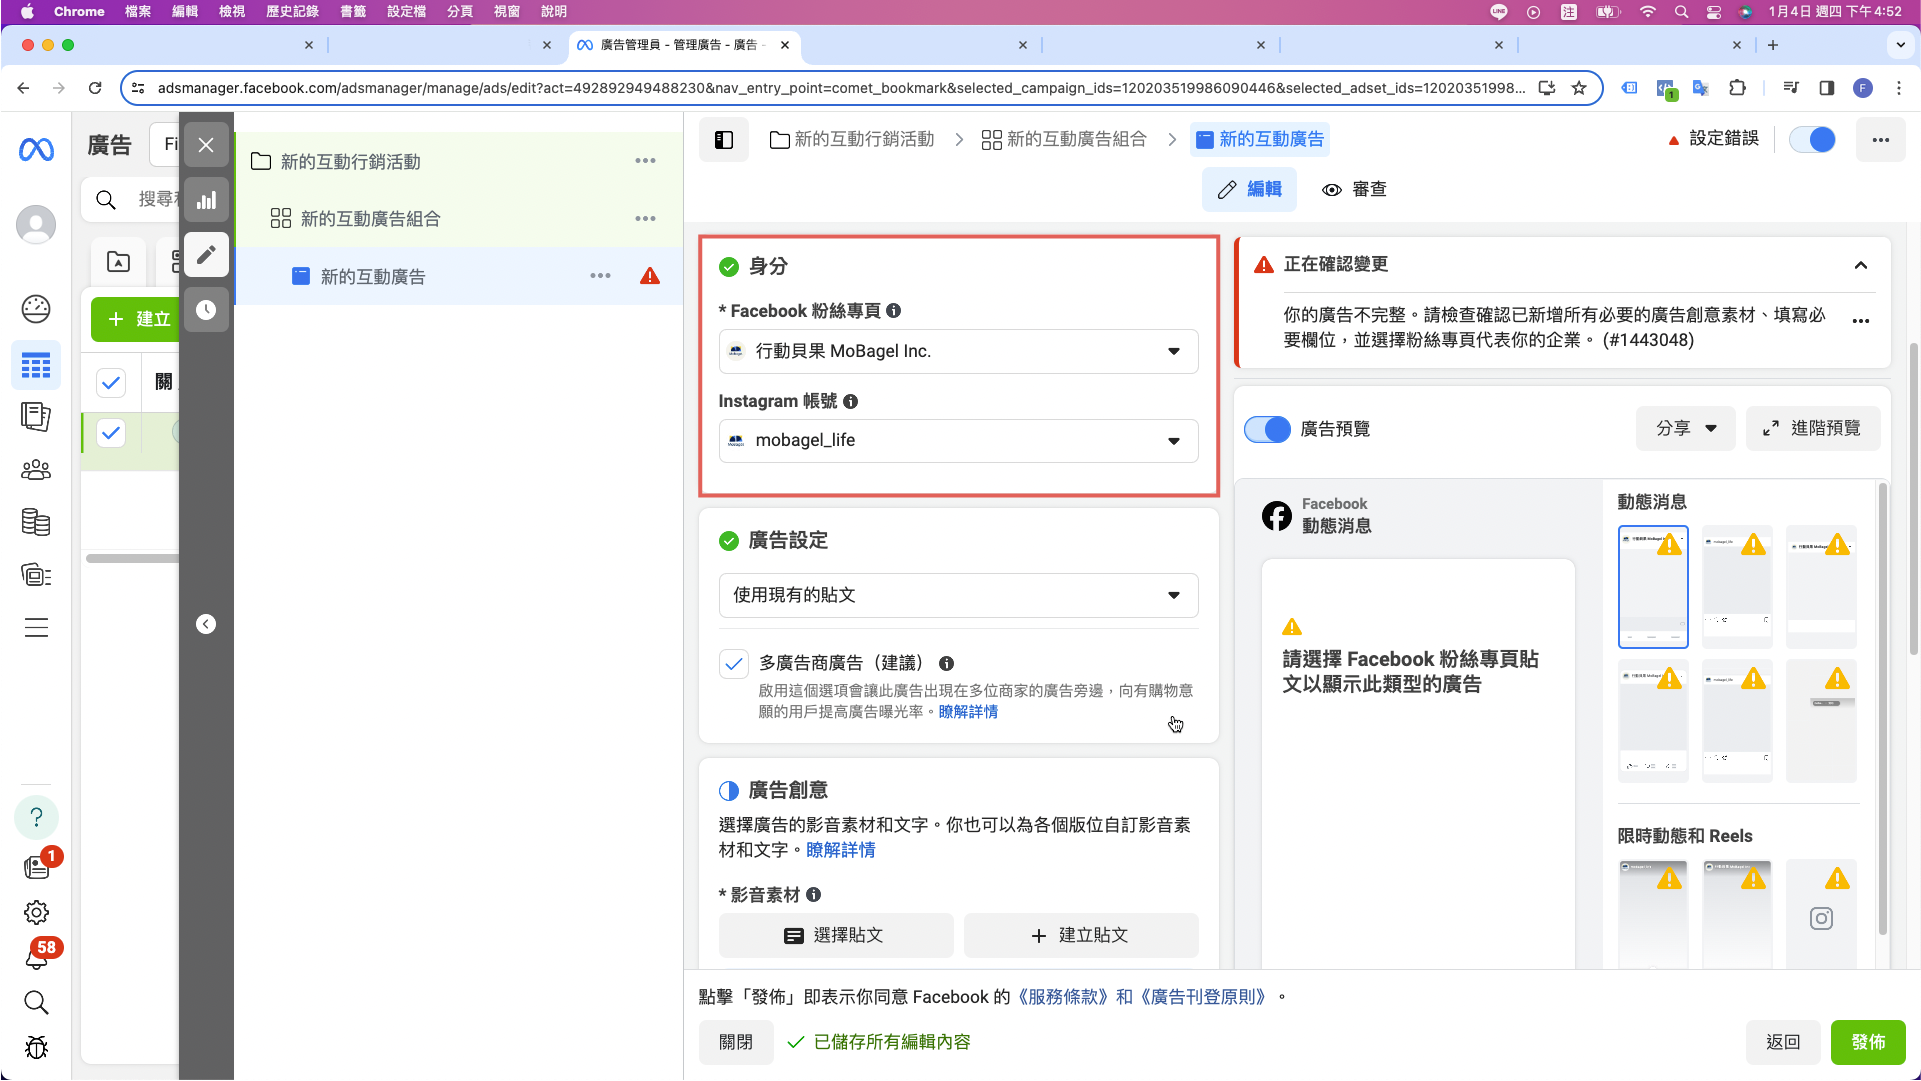Click Instagram 帳號 info icon
The width and height of the screenshot is (1921, 1081).
(x=851, y=401)
